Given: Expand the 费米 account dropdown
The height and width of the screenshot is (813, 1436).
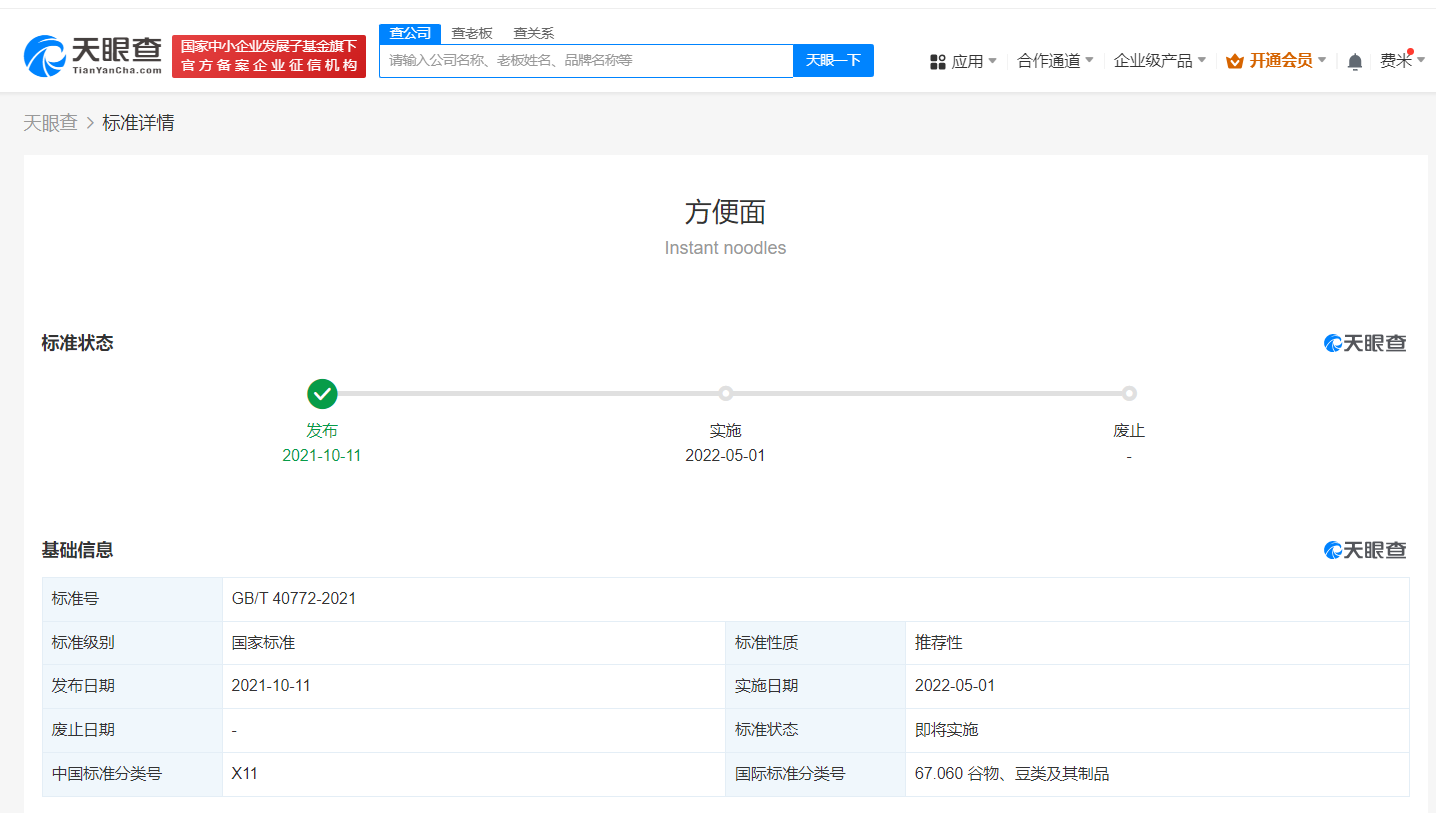Looking at the screenshot, I should click(1402, 60).
